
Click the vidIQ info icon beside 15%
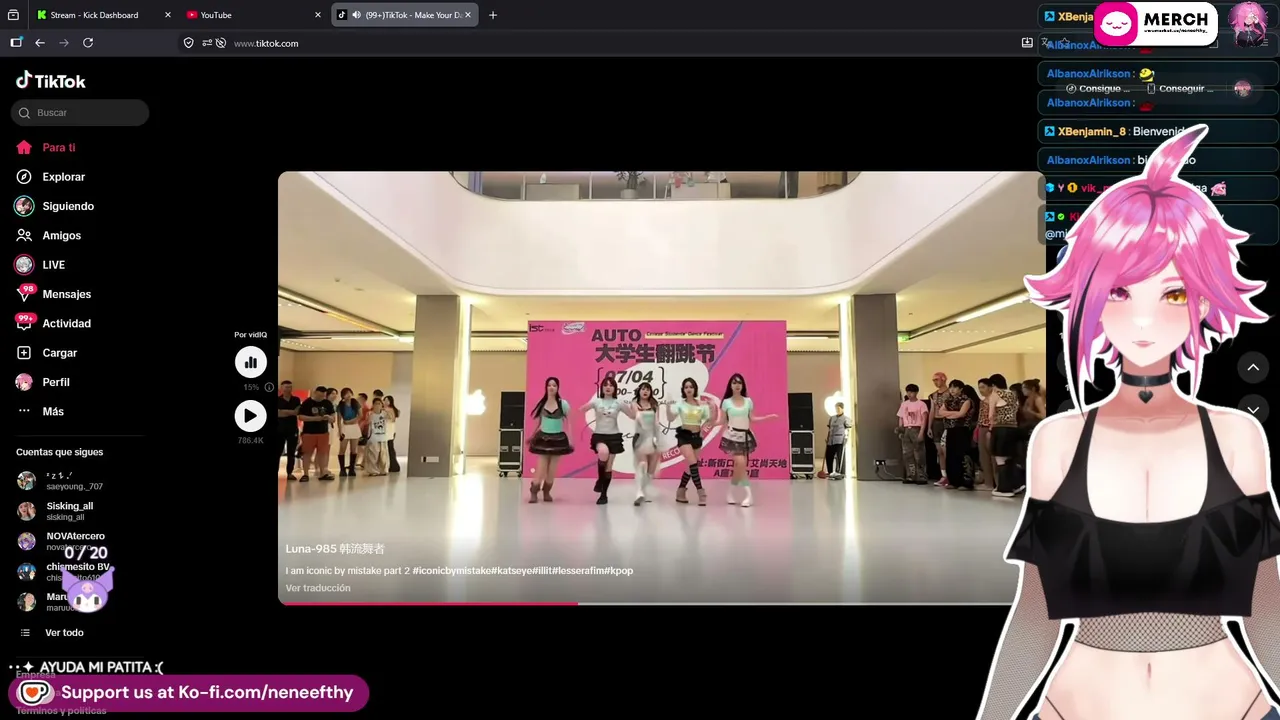coord(269,387)
